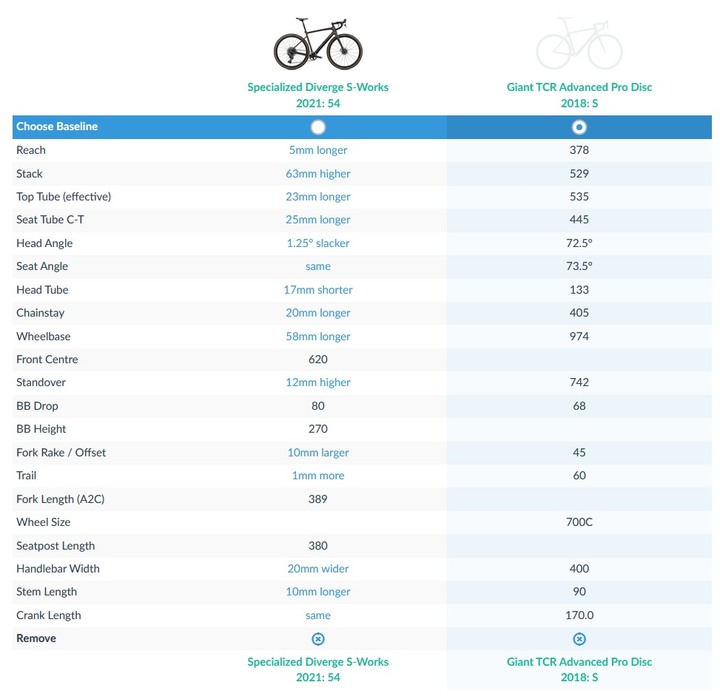Open Giant TCR placeholder bike image
Image resolution: width=720 pixels, height=699 pixels.
pyautogui.click(x=579, y=44)
